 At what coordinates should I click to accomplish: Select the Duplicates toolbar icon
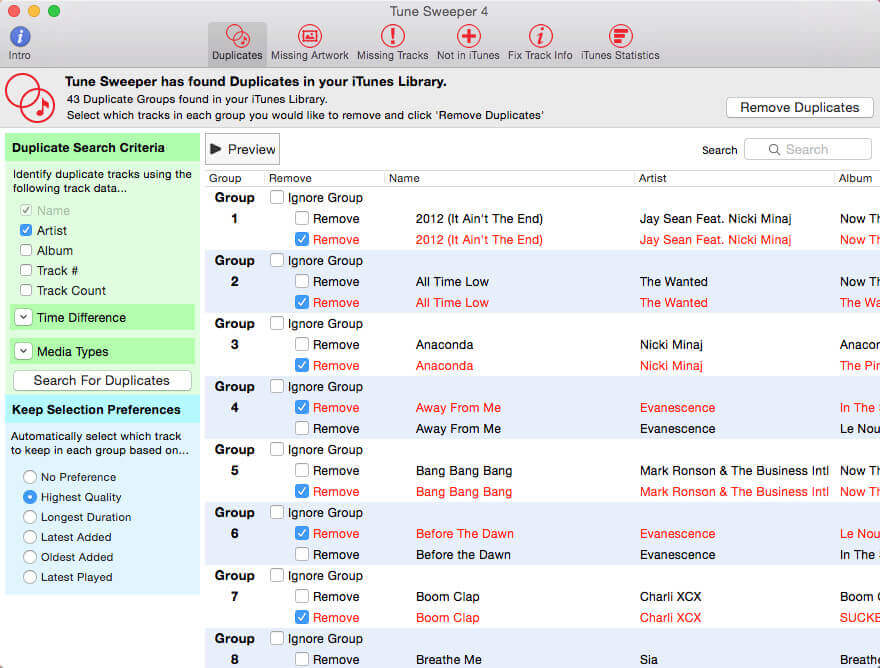pos(237,37)
